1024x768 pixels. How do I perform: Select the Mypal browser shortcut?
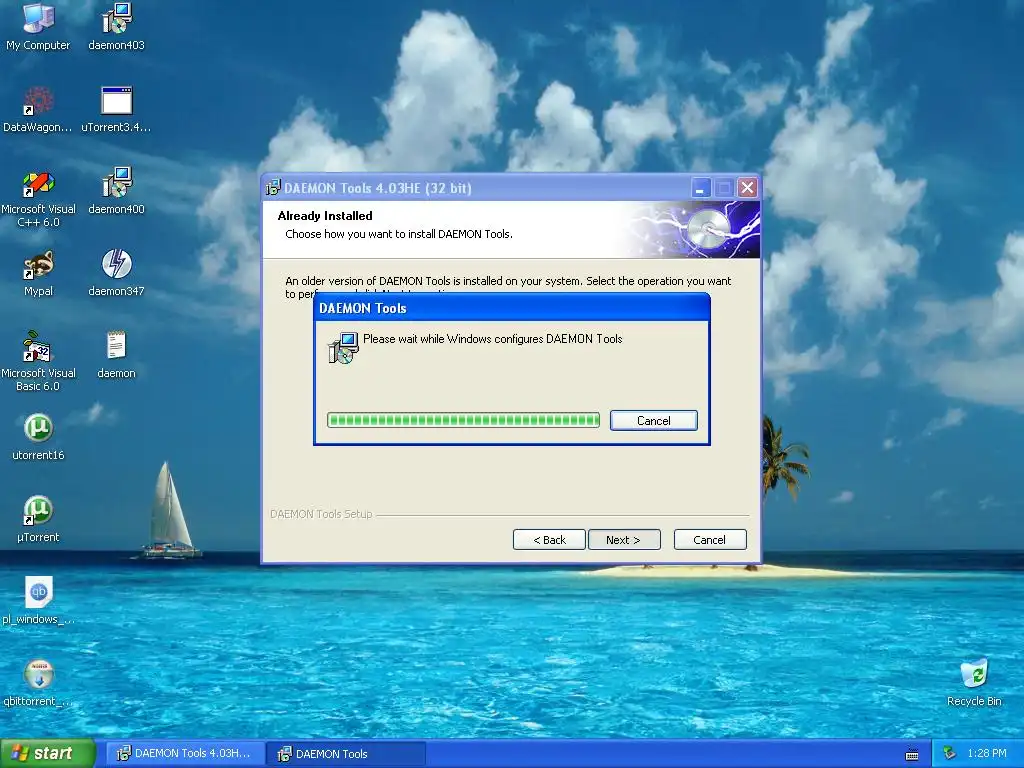(38, 273)
